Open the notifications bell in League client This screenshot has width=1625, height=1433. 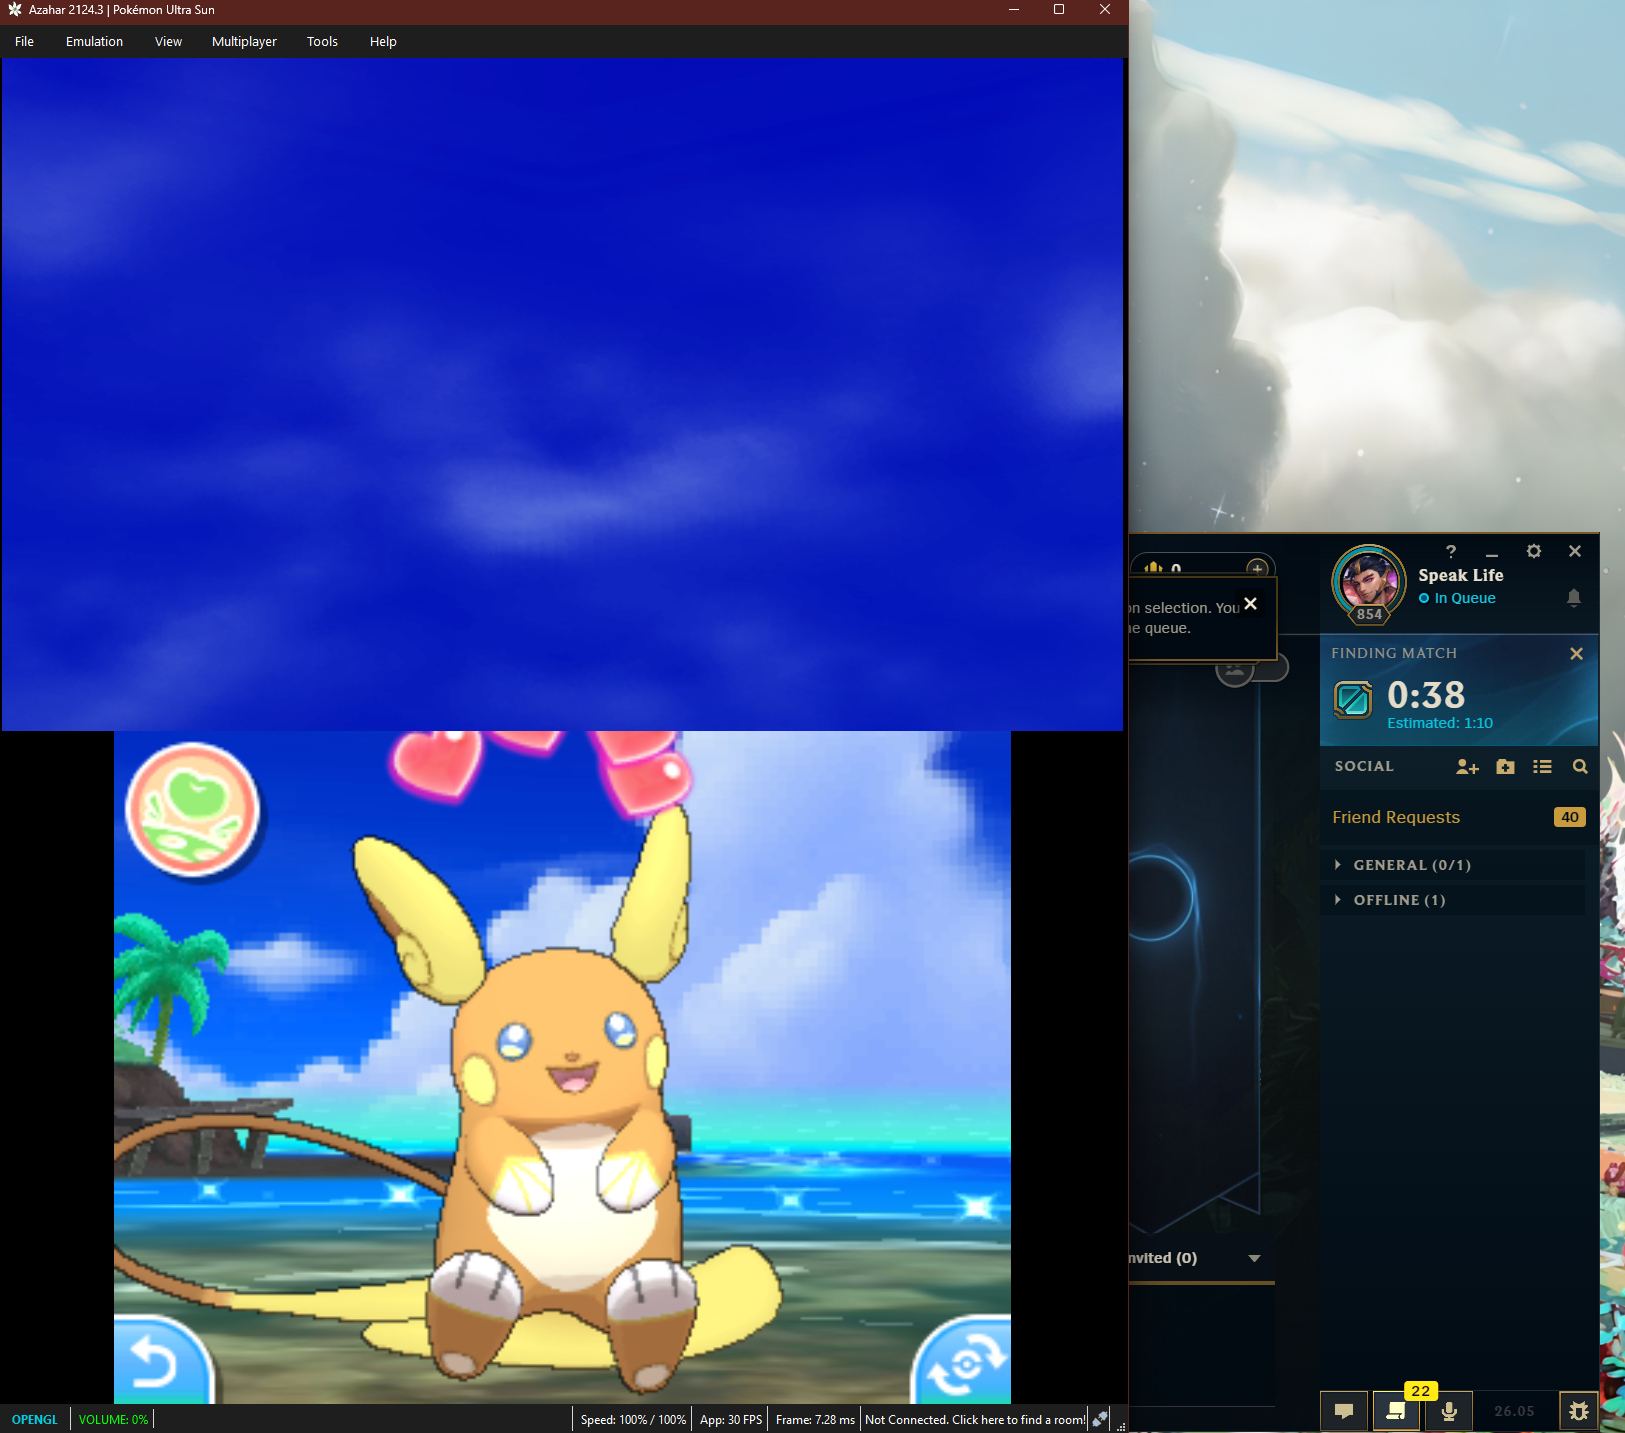pos(1573,598)
